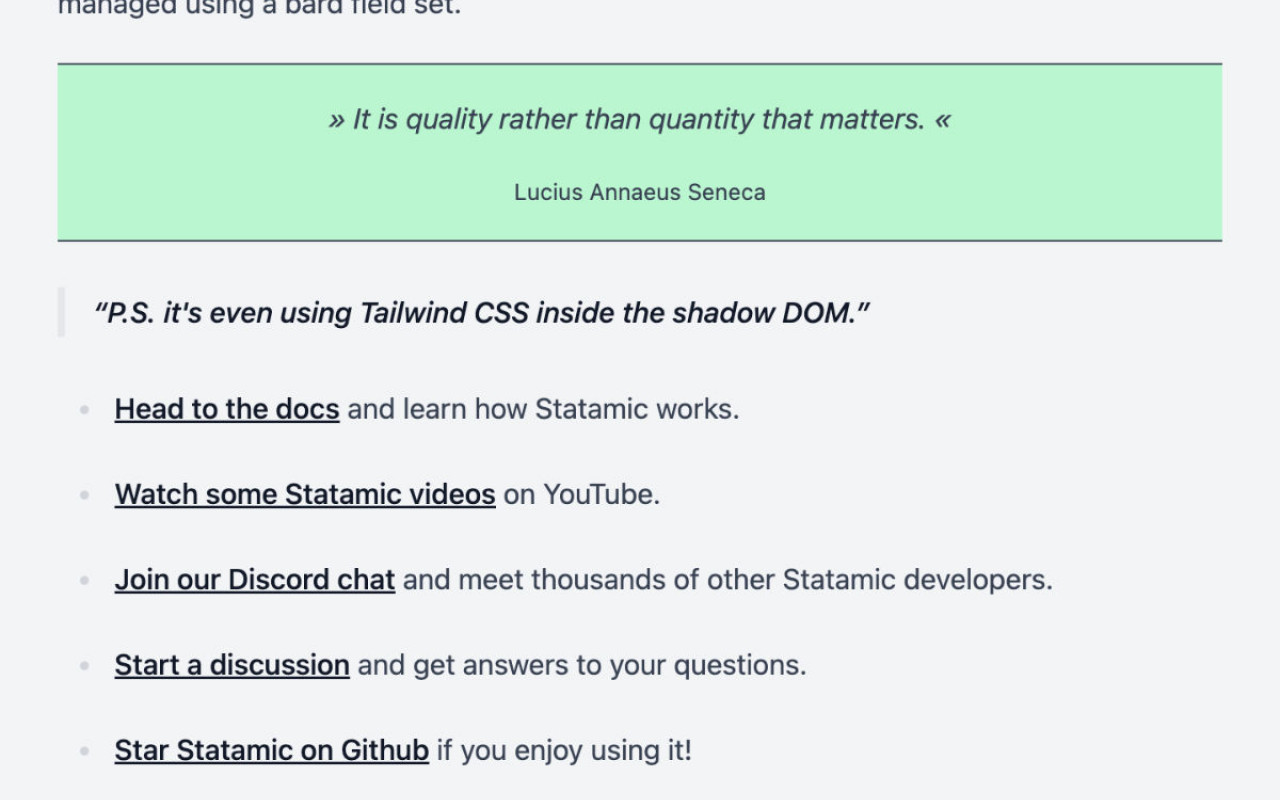Click the author name Lucius Annaeus Seneca
Screen dimensions: 1280x800
point(640,192)
